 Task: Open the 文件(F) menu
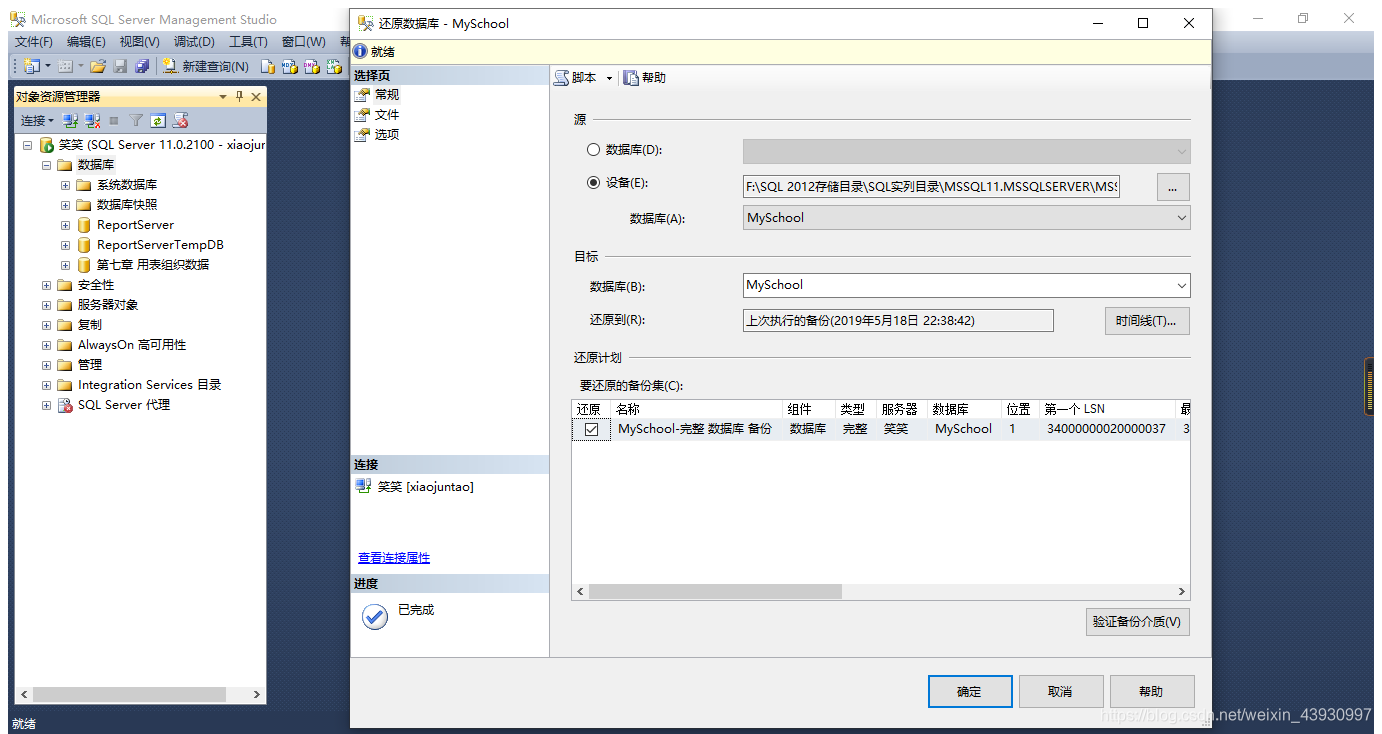click(34, 42)
